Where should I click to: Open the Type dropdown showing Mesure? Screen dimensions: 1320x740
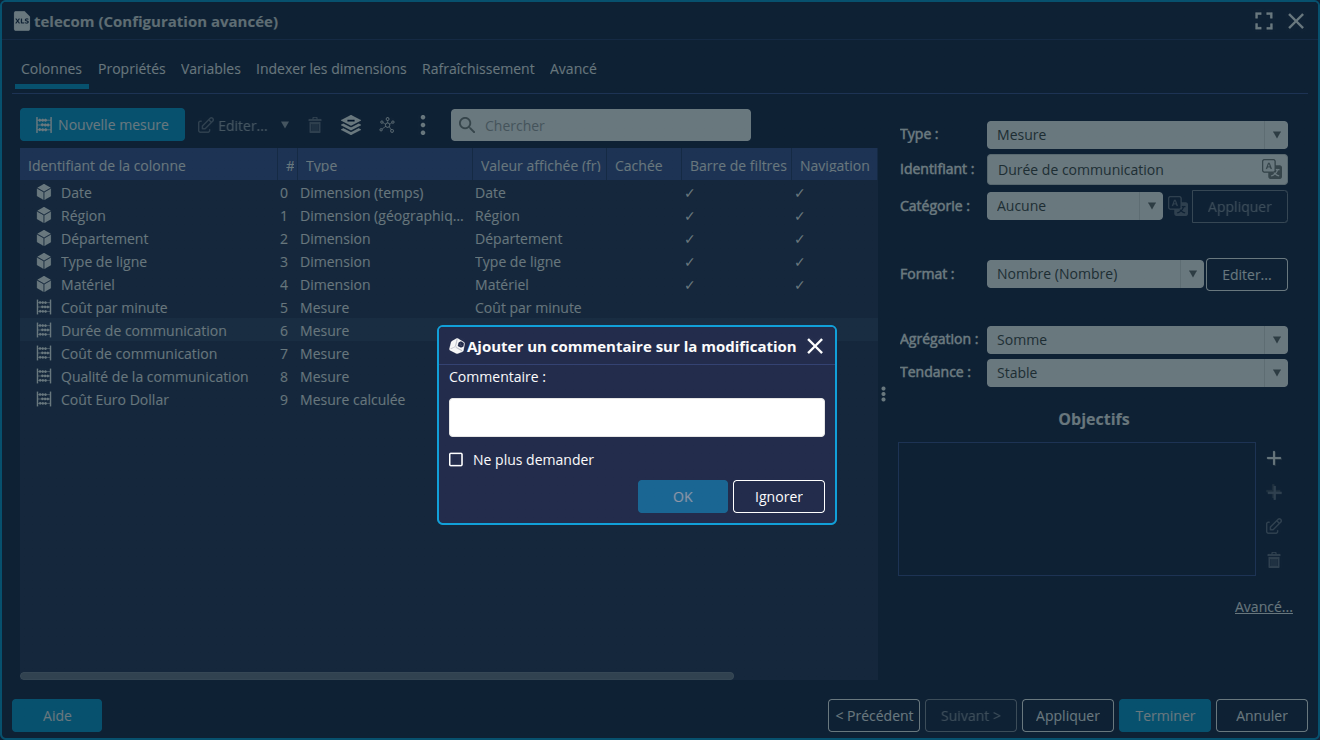(1136, 135)
